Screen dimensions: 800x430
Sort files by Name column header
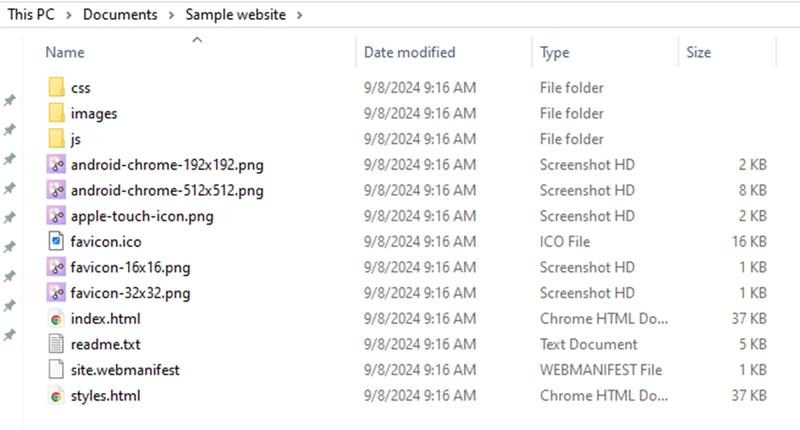65,52
